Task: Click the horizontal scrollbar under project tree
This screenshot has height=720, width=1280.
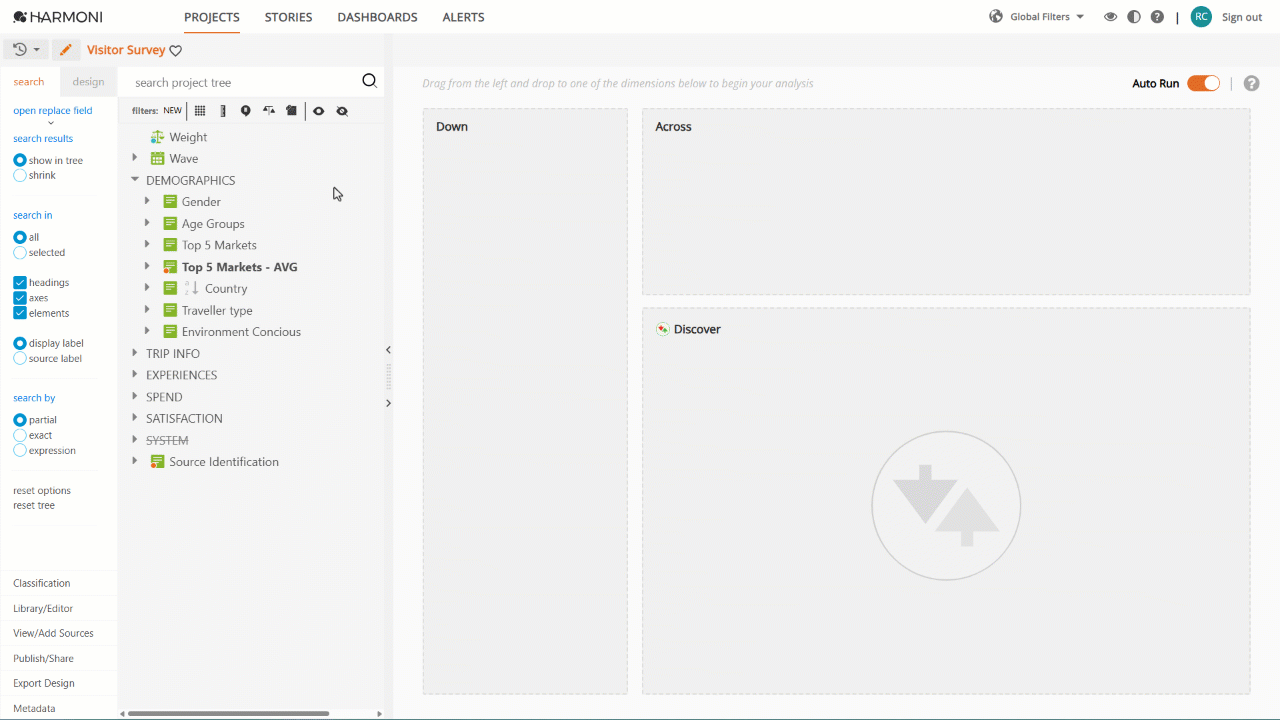Action: (228, 714)
